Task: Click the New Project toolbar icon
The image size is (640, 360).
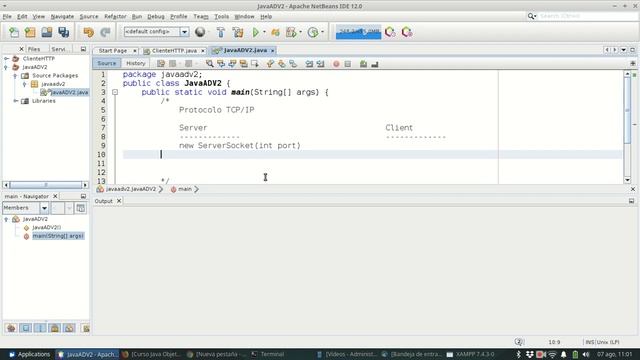Action: pyautogui.click(x=30, y=32)
